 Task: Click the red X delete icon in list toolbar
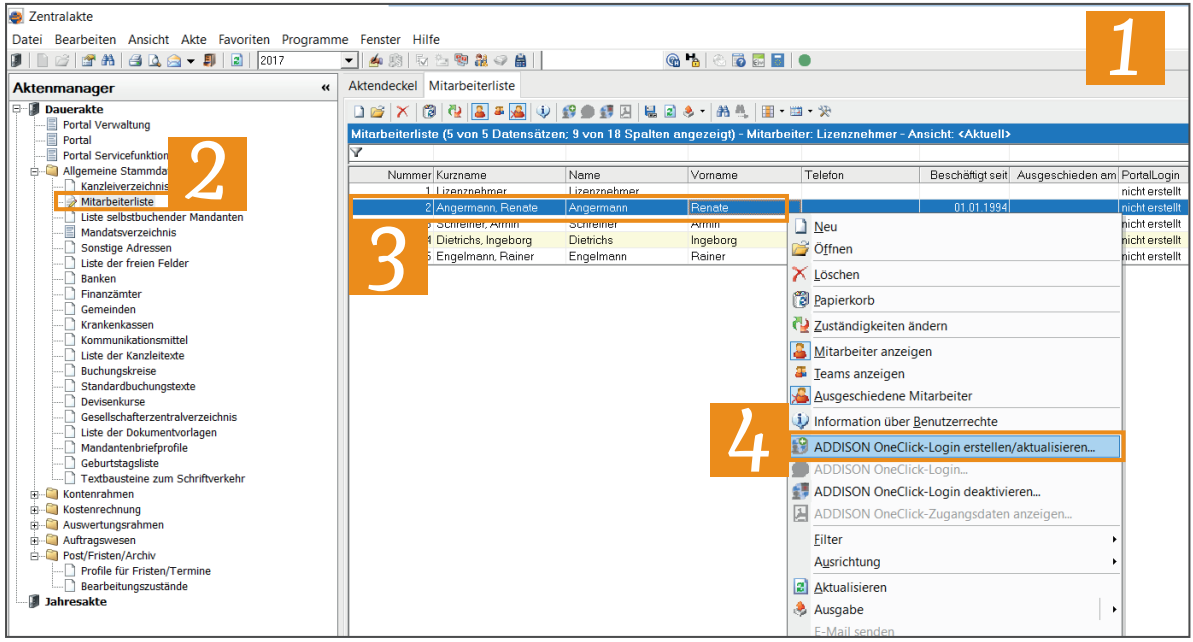click(x=402, y=112)
